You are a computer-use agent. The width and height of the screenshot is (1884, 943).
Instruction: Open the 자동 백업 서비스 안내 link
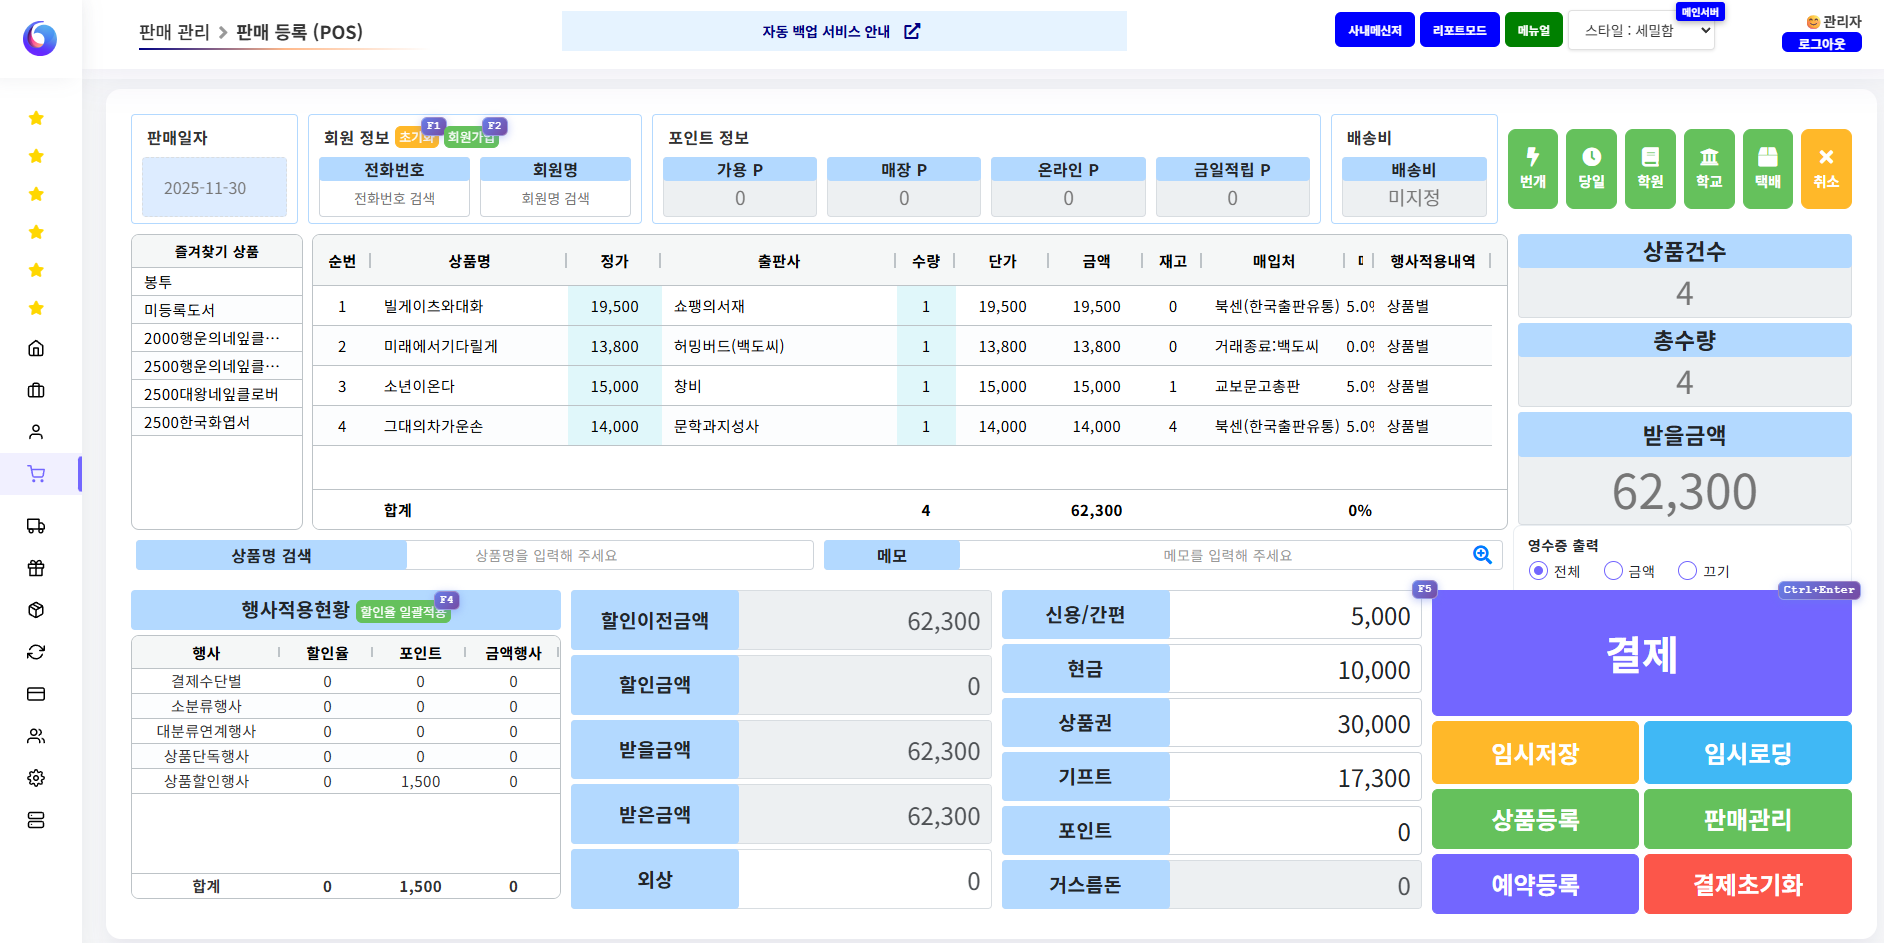[842, 31]
